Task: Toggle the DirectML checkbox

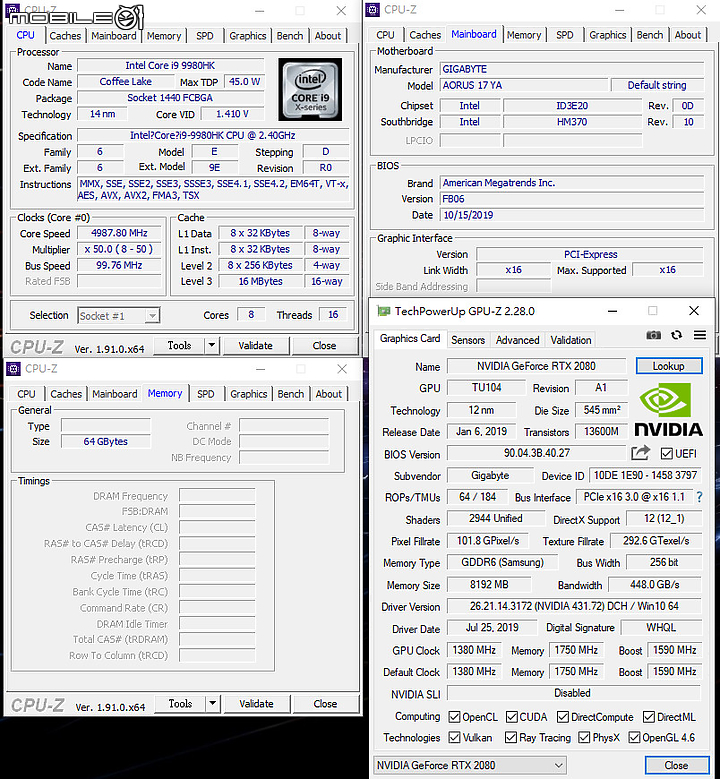Action: click(x=649, y=717)
